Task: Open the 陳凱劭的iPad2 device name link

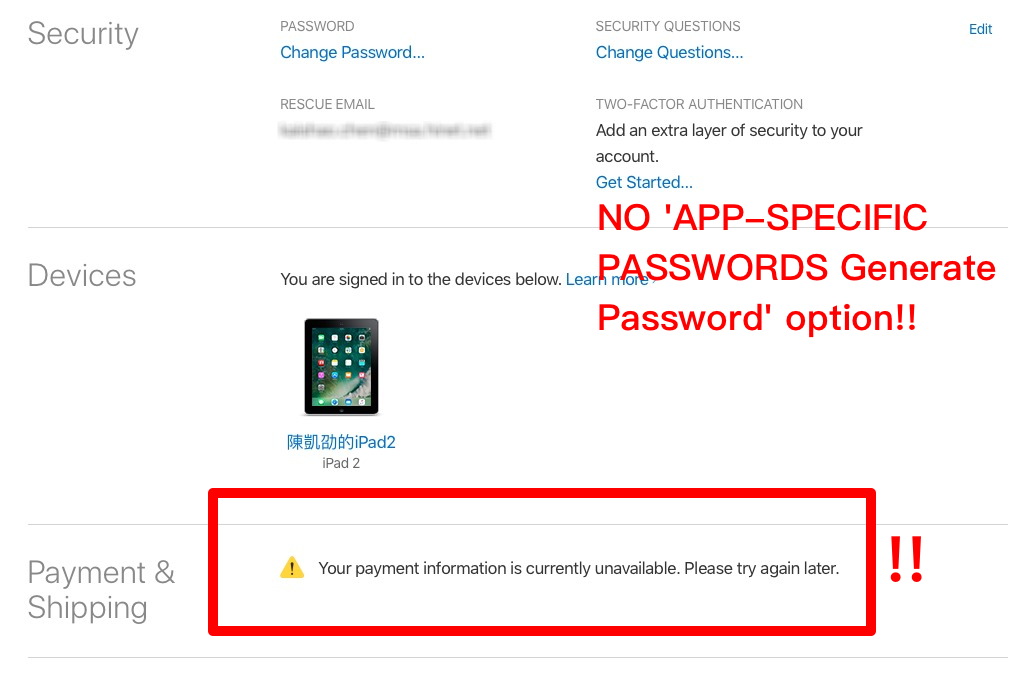Action: point(341,442)
